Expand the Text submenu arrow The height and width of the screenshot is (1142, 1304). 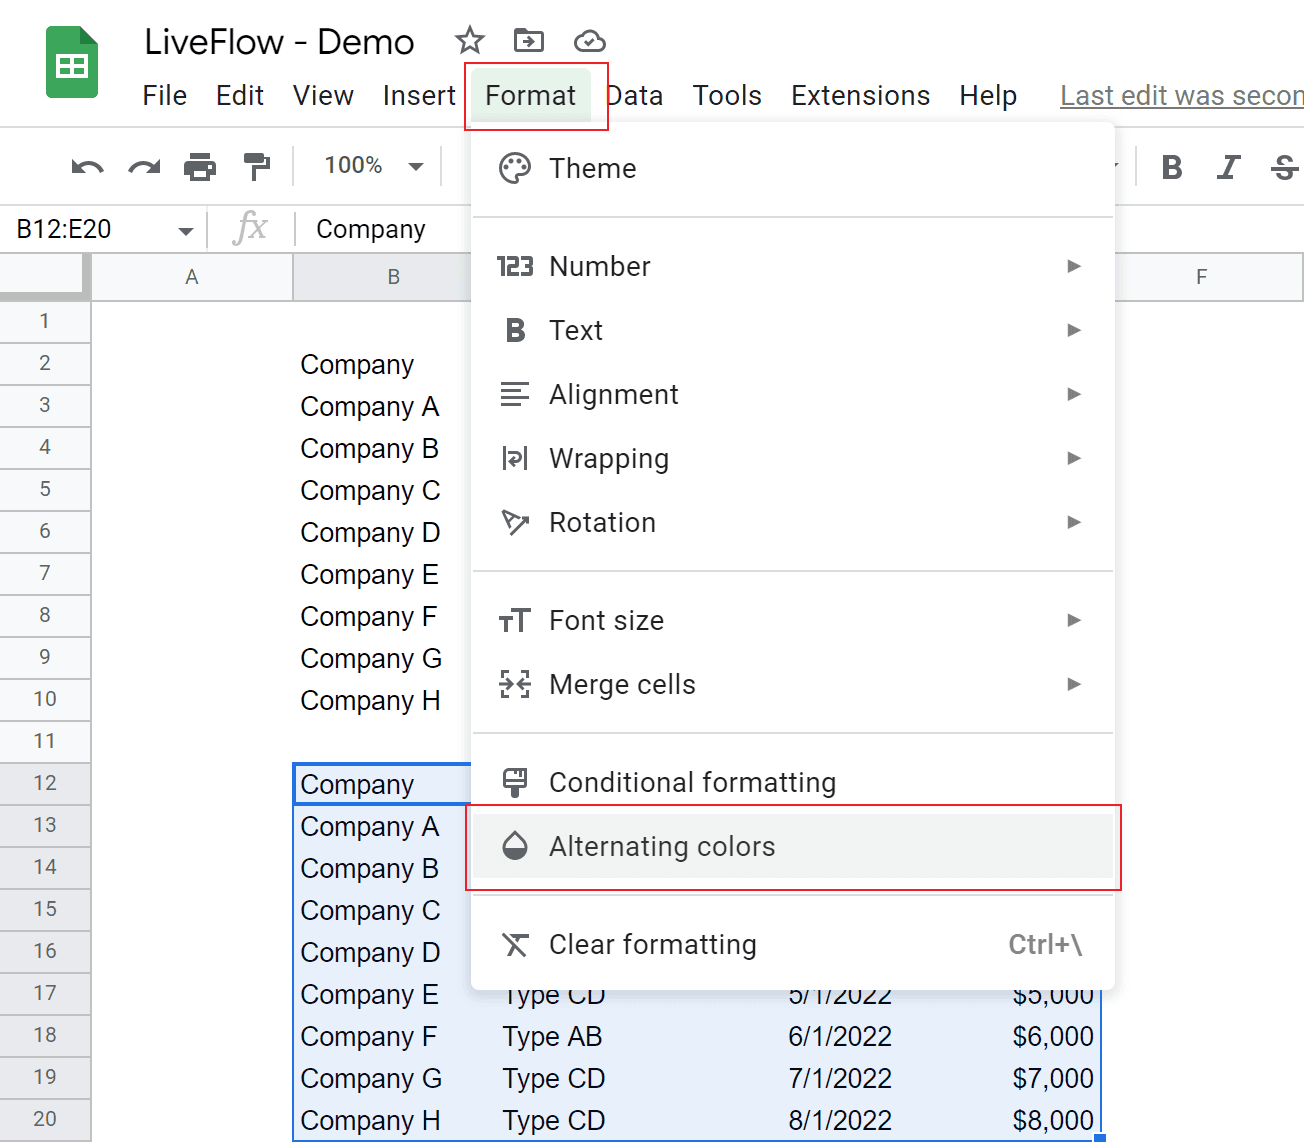pyautogui.click(x=1074, y=330)
